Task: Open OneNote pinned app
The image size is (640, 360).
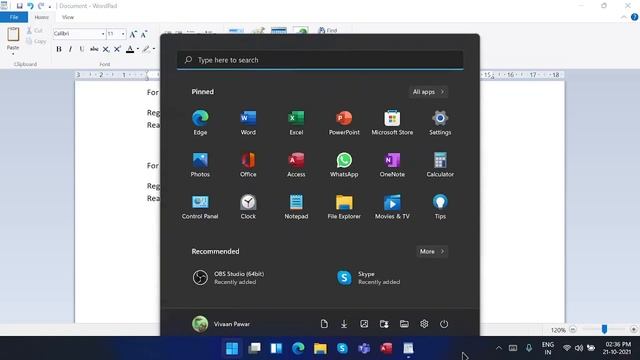Action: 392,164
